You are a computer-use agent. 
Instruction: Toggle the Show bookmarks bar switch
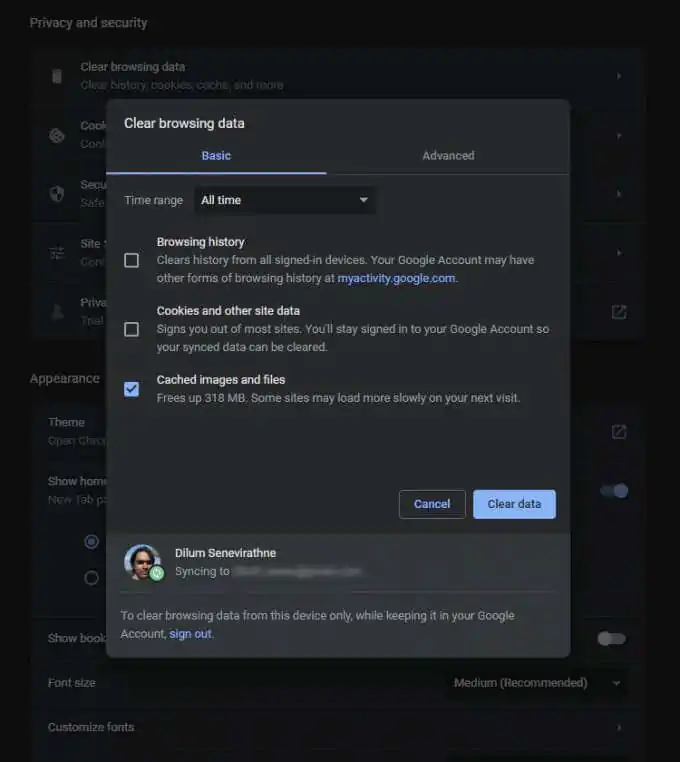click(611, 639)
